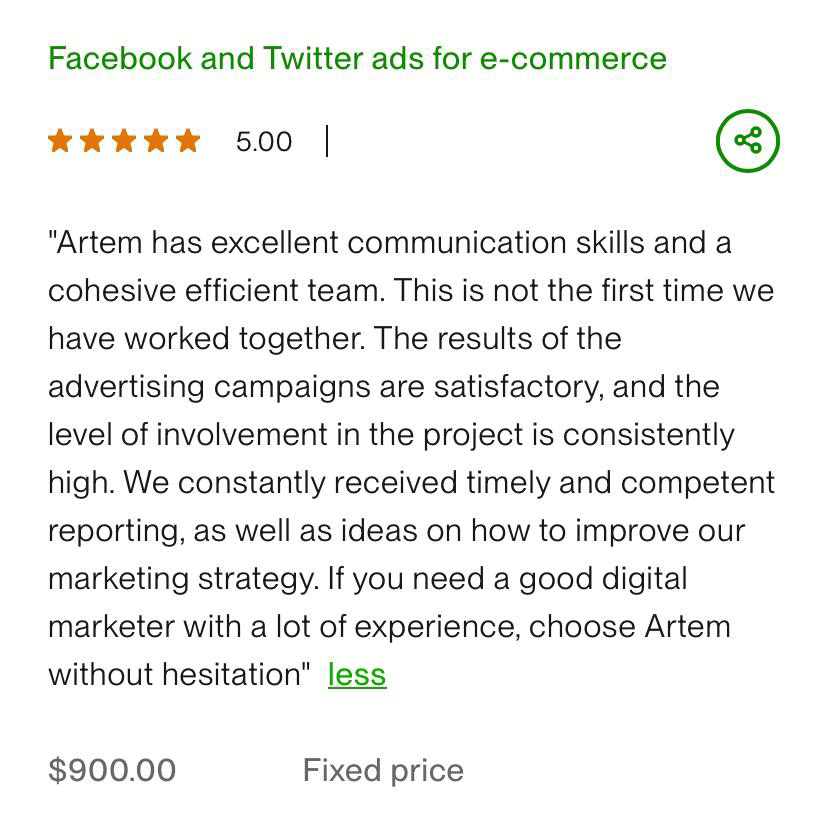Viewport: 828px width, 837px height.
Task: Collapse the review with the less link
Action: 357,675
